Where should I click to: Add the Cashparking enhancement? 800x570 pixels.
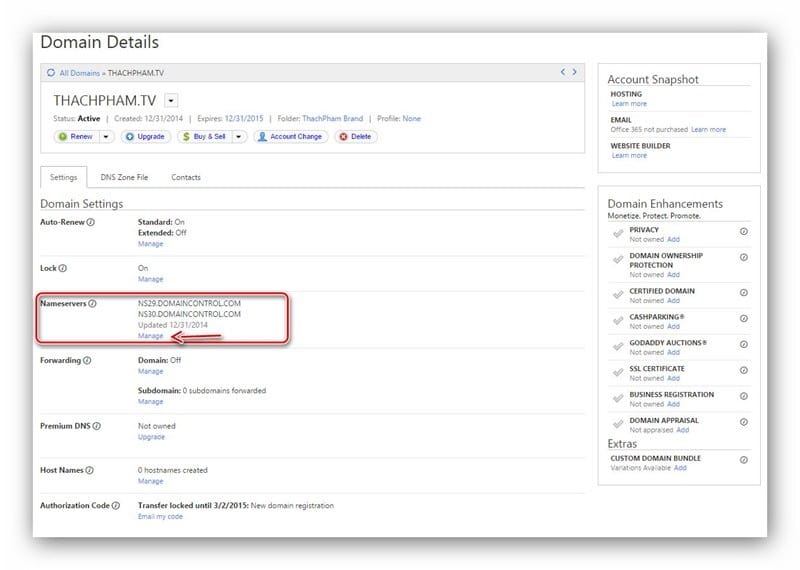[x=673, y=327]
